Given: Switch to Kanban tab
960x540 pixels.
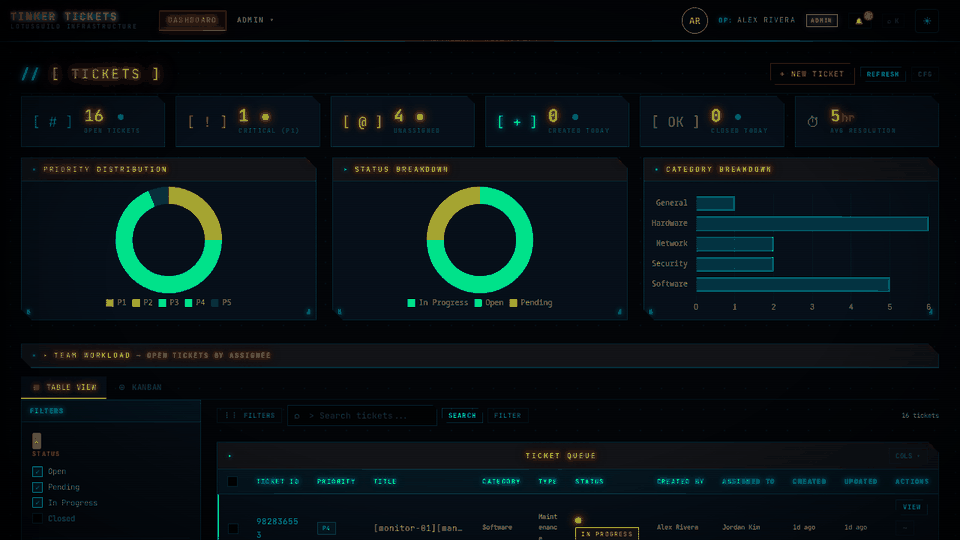Looking at the screenshot, I should coord(140,388).
